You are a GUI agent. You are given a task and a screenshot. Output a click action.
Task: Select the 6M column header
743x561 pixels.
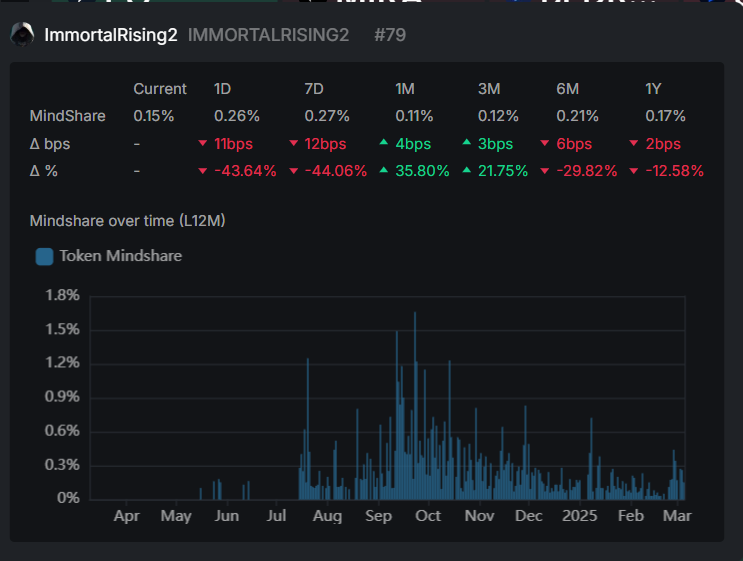tap(568, 89)
